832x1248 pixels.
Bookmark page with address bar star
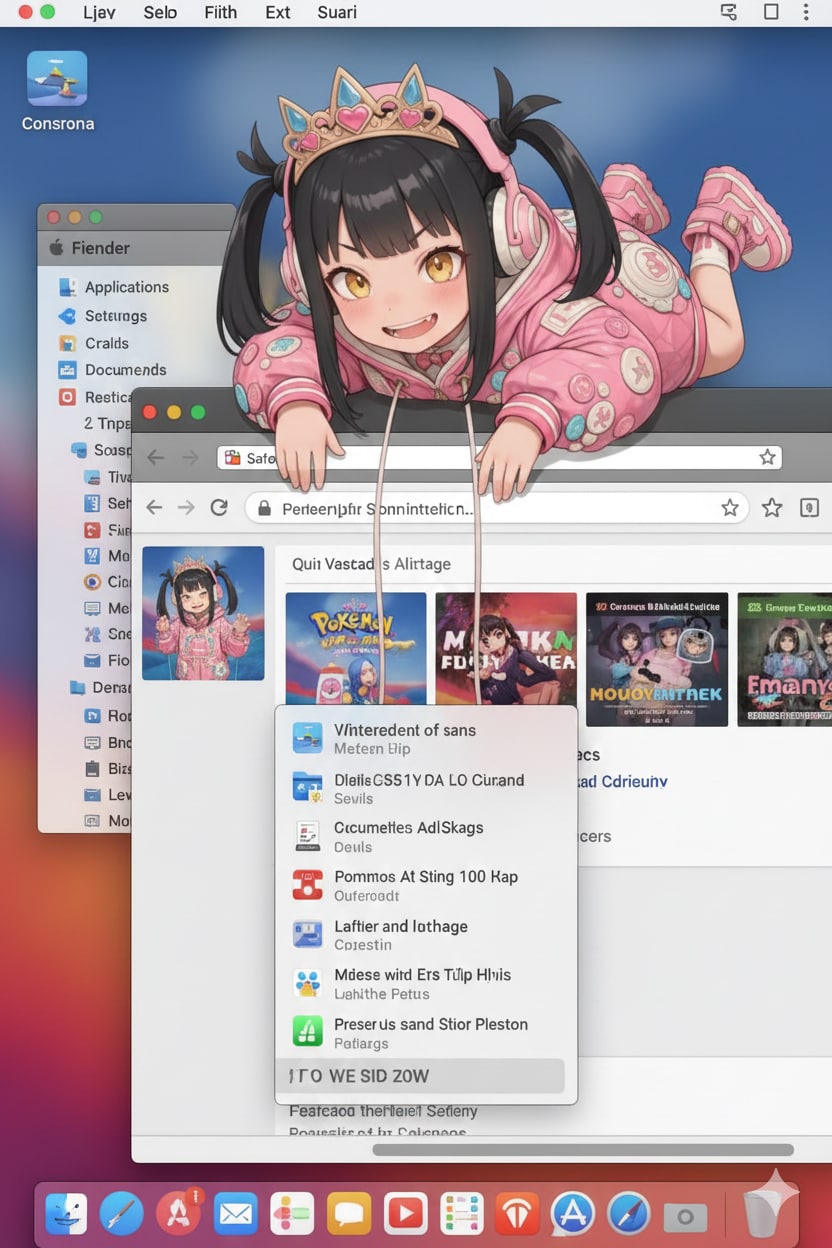[x=730, y=508]
